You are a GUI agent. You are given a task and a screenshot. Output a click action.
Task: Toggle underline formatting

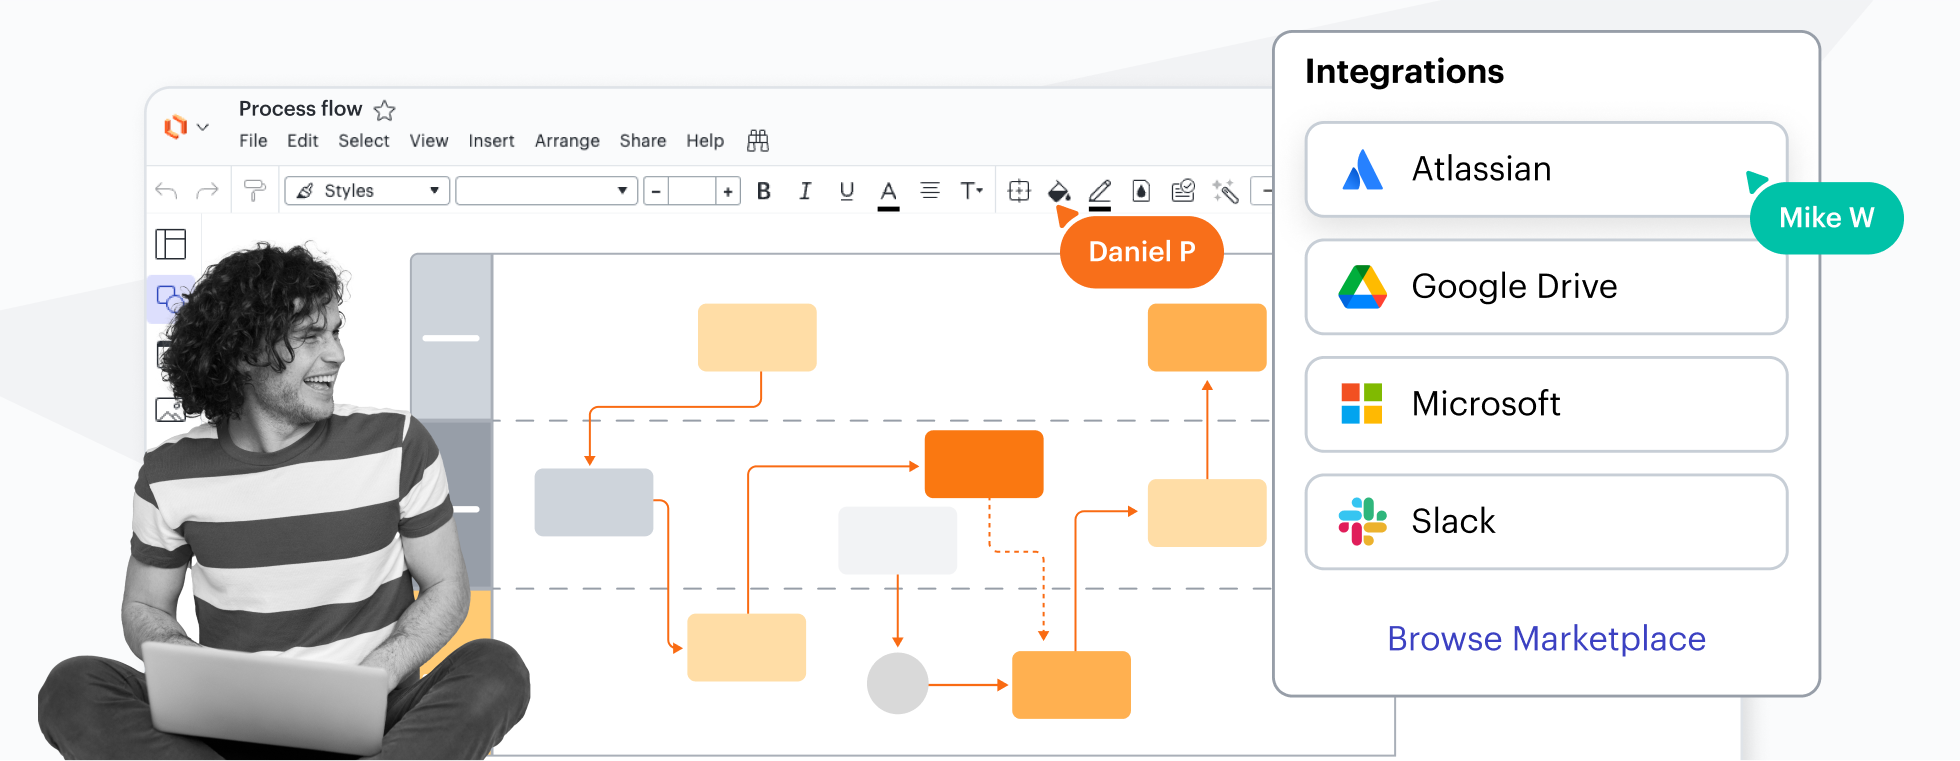click(x=847, y=191)
